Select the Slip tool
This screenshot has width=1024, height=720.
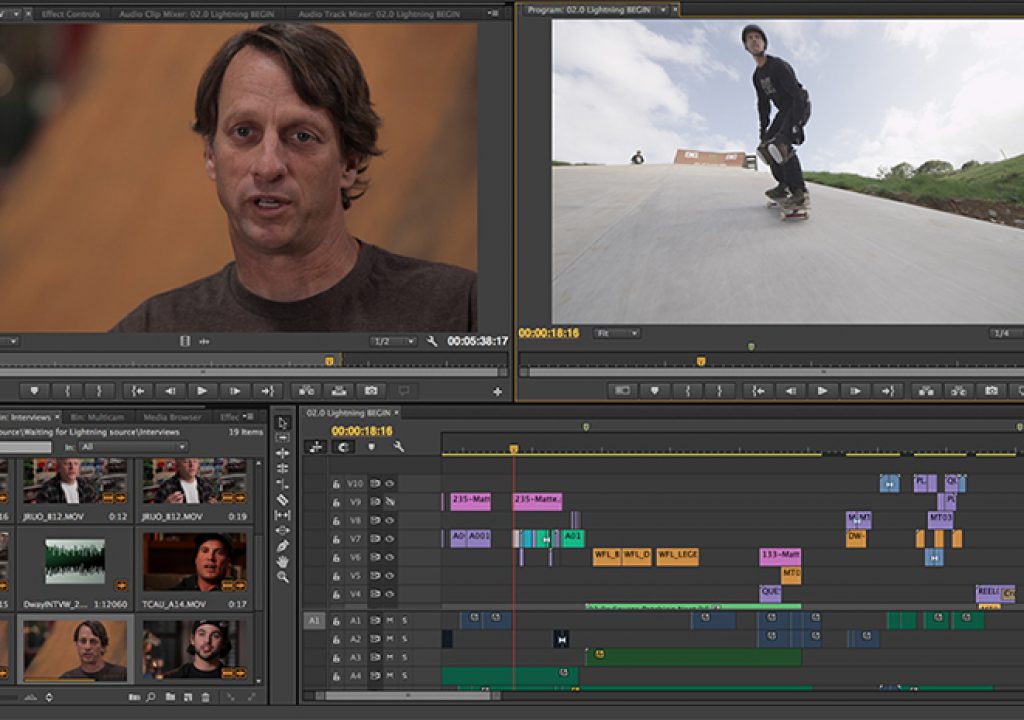coord(283,515)
